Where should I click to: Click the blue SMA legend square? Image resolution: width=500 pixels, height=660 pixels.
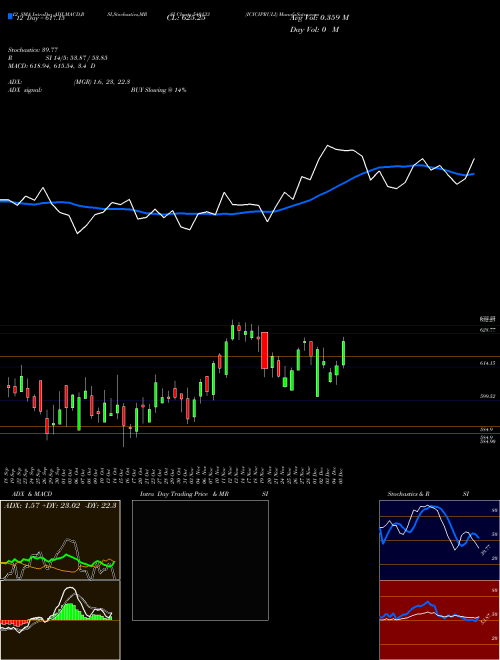coord(11,17)
